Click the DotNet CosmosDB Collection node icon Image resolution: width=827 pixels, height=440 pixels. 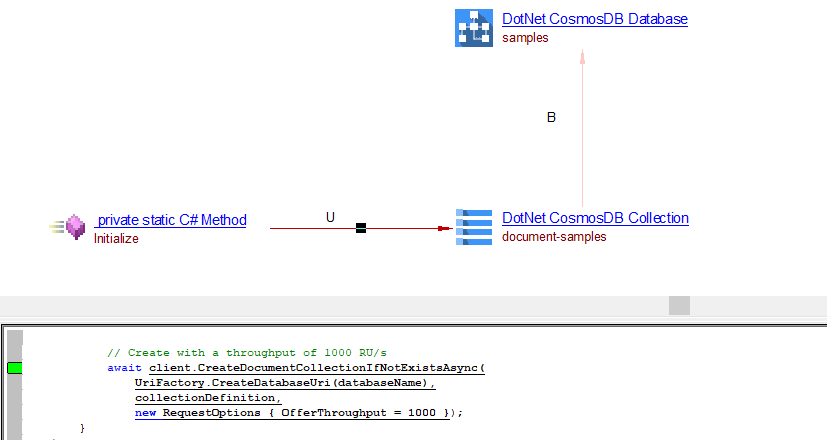pos(474,227)
